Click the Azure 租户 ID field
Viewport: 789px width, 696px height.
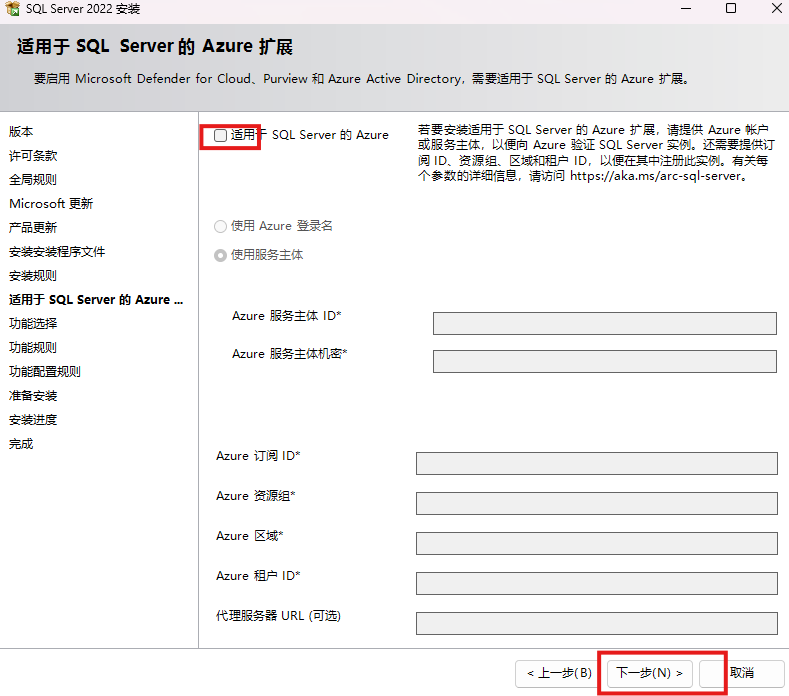click(596, 583)
